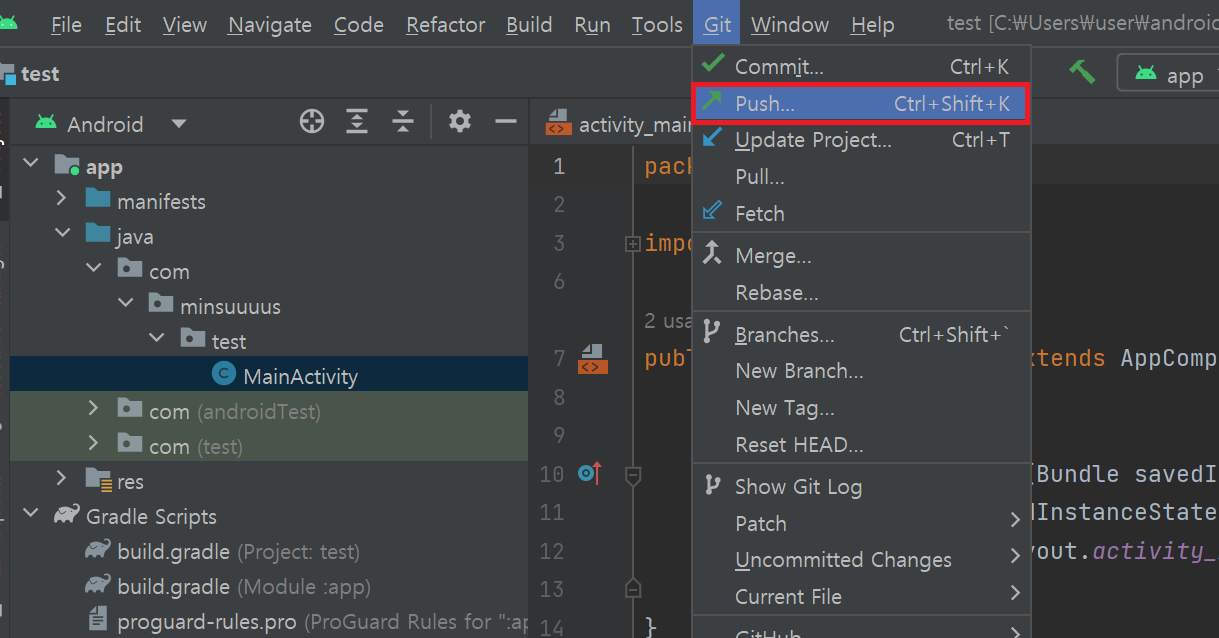Open build.gradle (Project: test)
This screenshot has width=1219, height=638.
[238, 551]
